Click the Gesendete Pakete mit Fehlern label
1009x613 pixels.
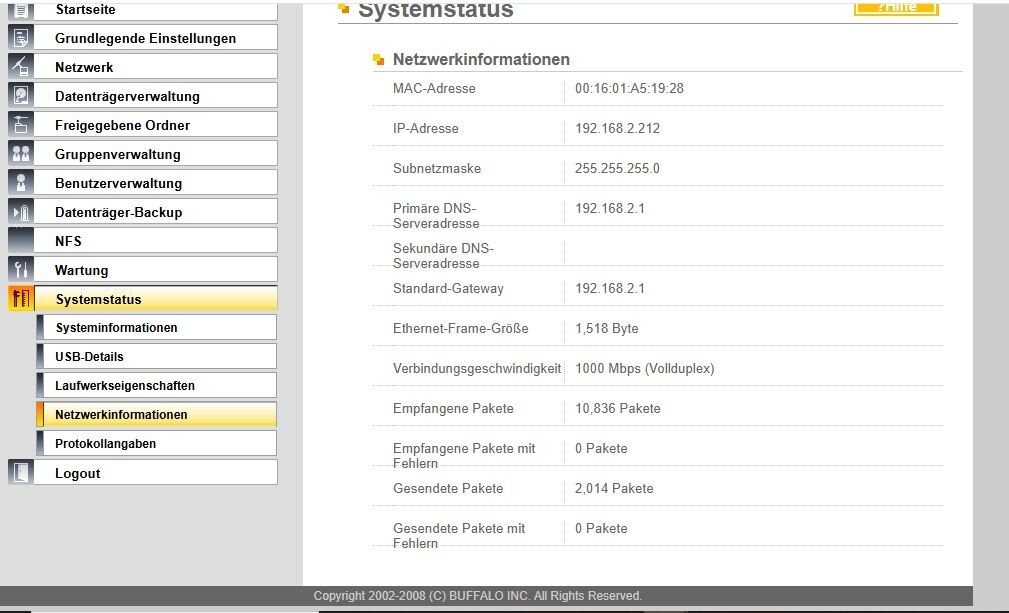[x=459, y=535]
